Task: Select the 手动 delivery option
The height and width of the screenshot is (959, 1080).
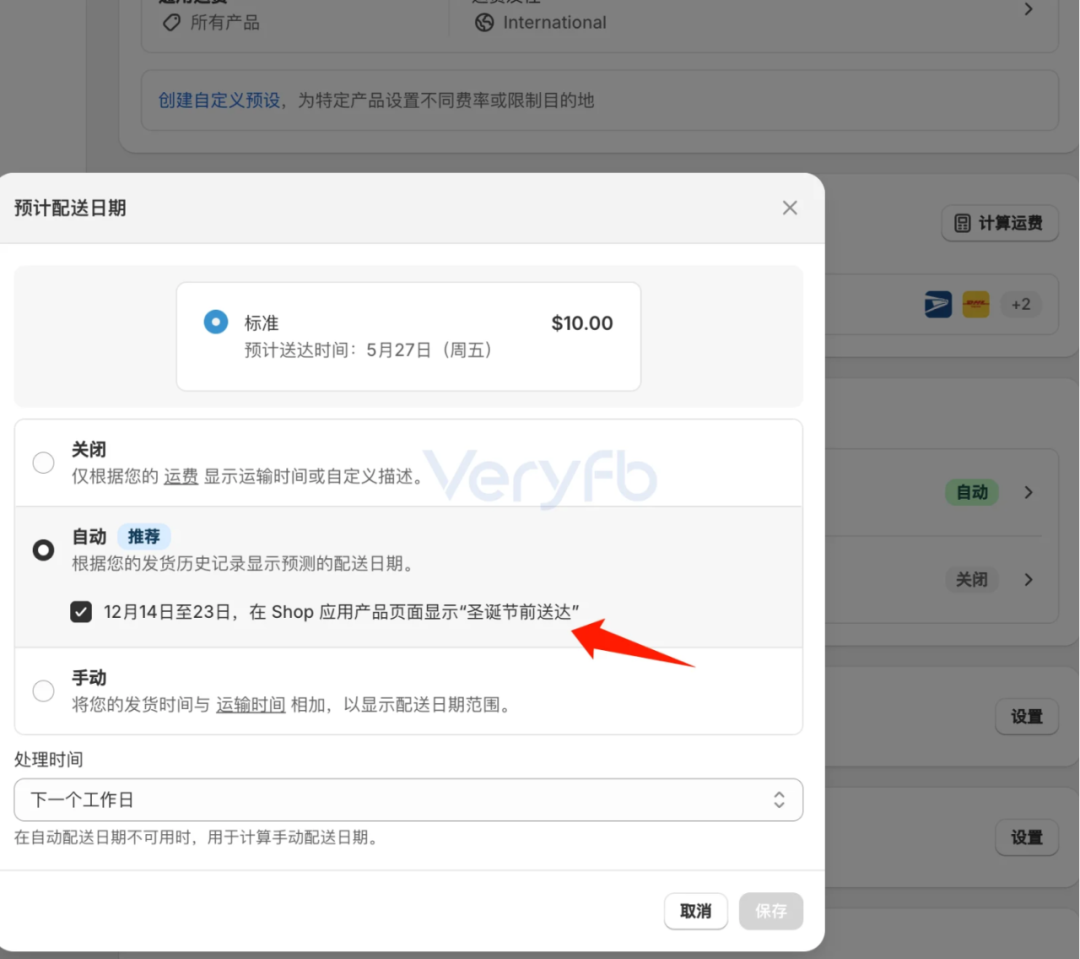Action: click(x=42, y=690)
